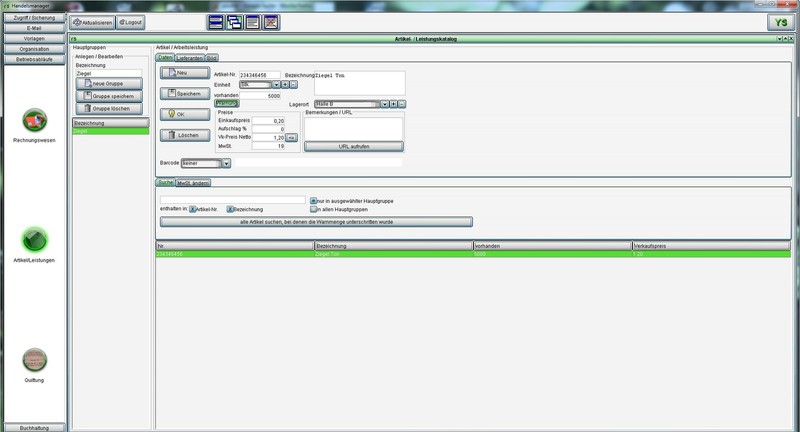This screenshot has height=432, width=800.
Task: Click the barcode value input field
Action: click(x=318, y=163)
